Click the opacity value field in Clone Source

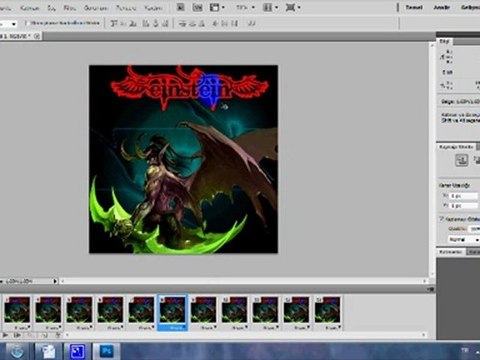474,229
